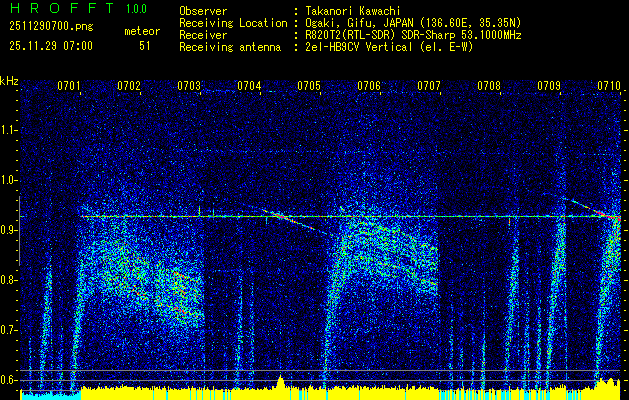Click the Receiver label
The width and height of the screenshot is (629, 400).
[x=203, y=35]
